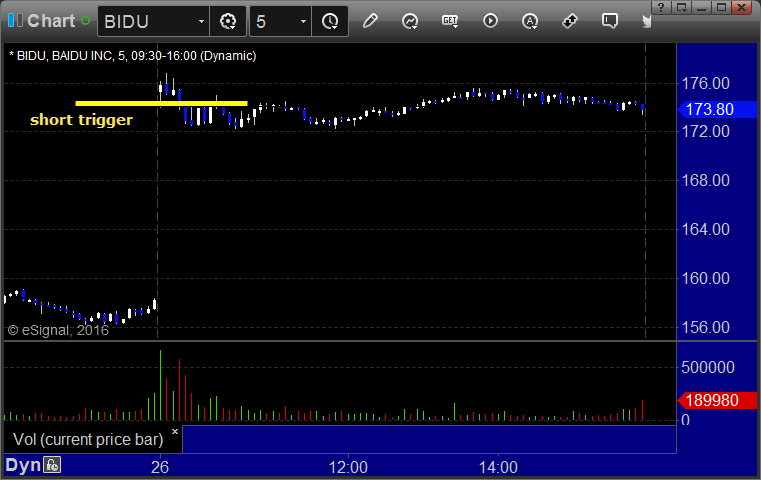
Task: Click the 164.00 price axis label
Action: point(705,229)
